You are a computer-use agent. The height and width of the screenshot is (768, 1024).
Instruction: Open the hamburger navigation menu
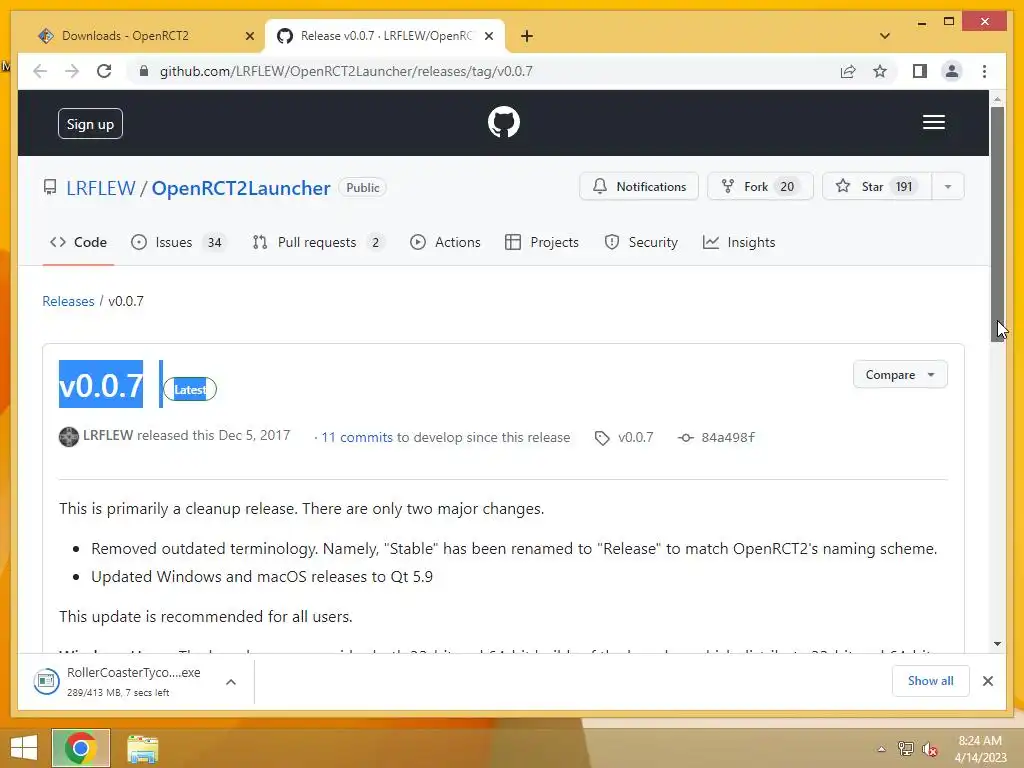[933, 122]
